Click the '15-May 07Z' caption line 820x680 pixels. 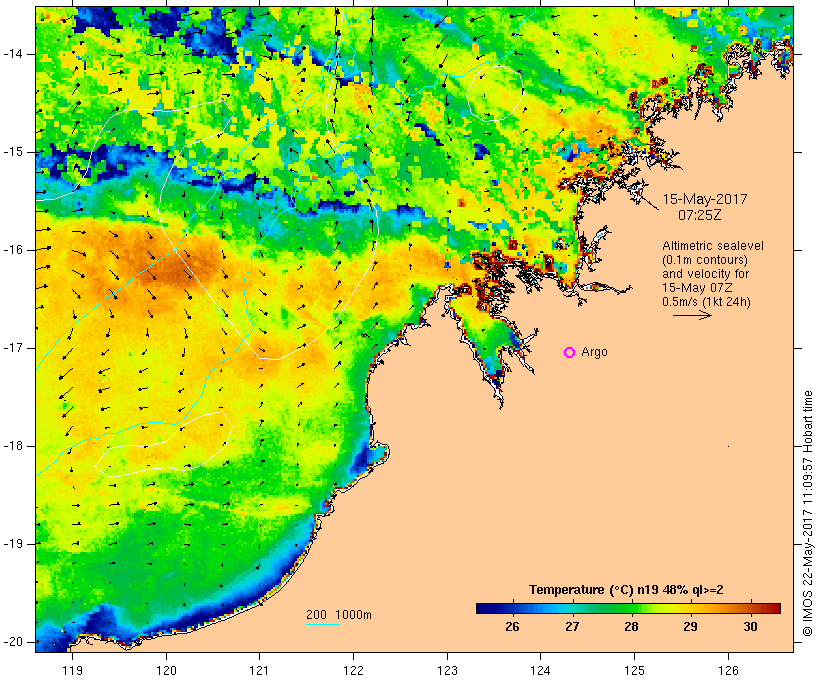(697, 288)
